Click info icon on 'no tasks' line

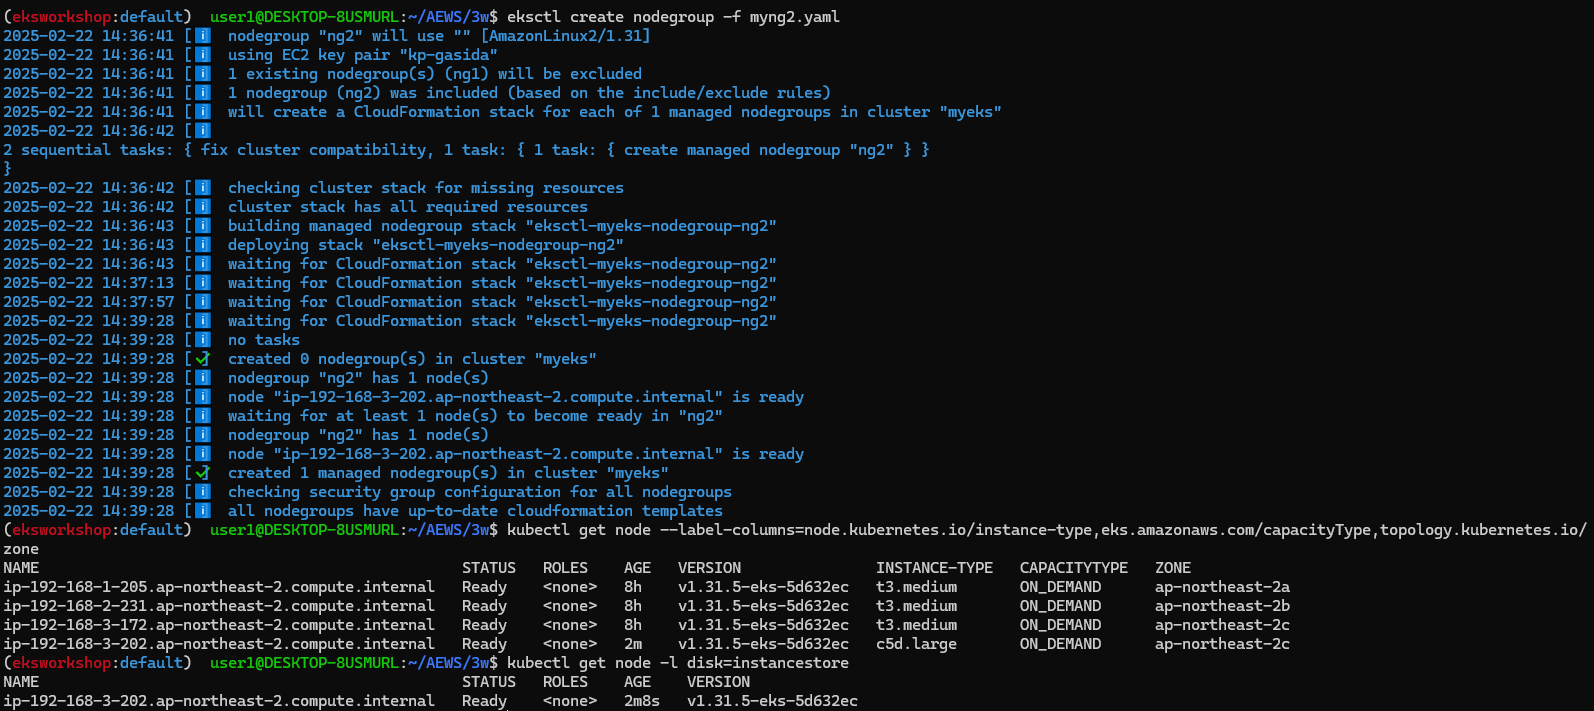[203, 340]
